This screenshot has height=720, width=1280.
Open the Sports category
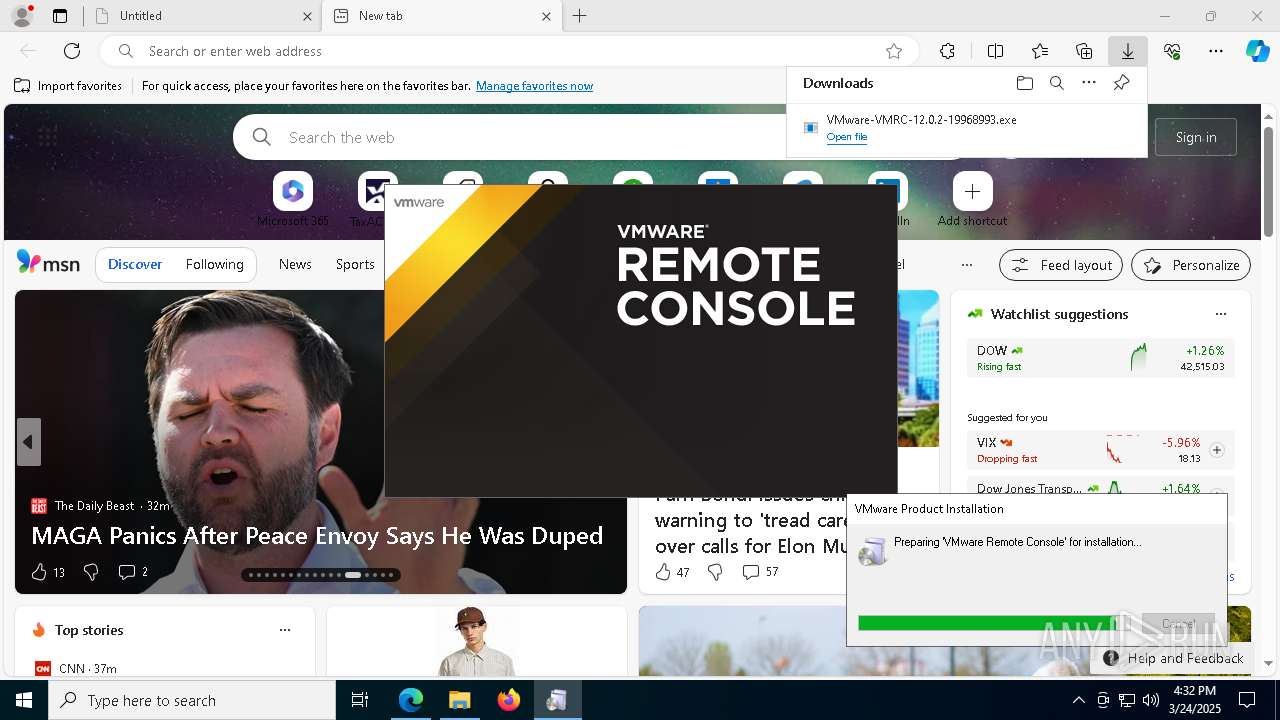pos(355,265)
